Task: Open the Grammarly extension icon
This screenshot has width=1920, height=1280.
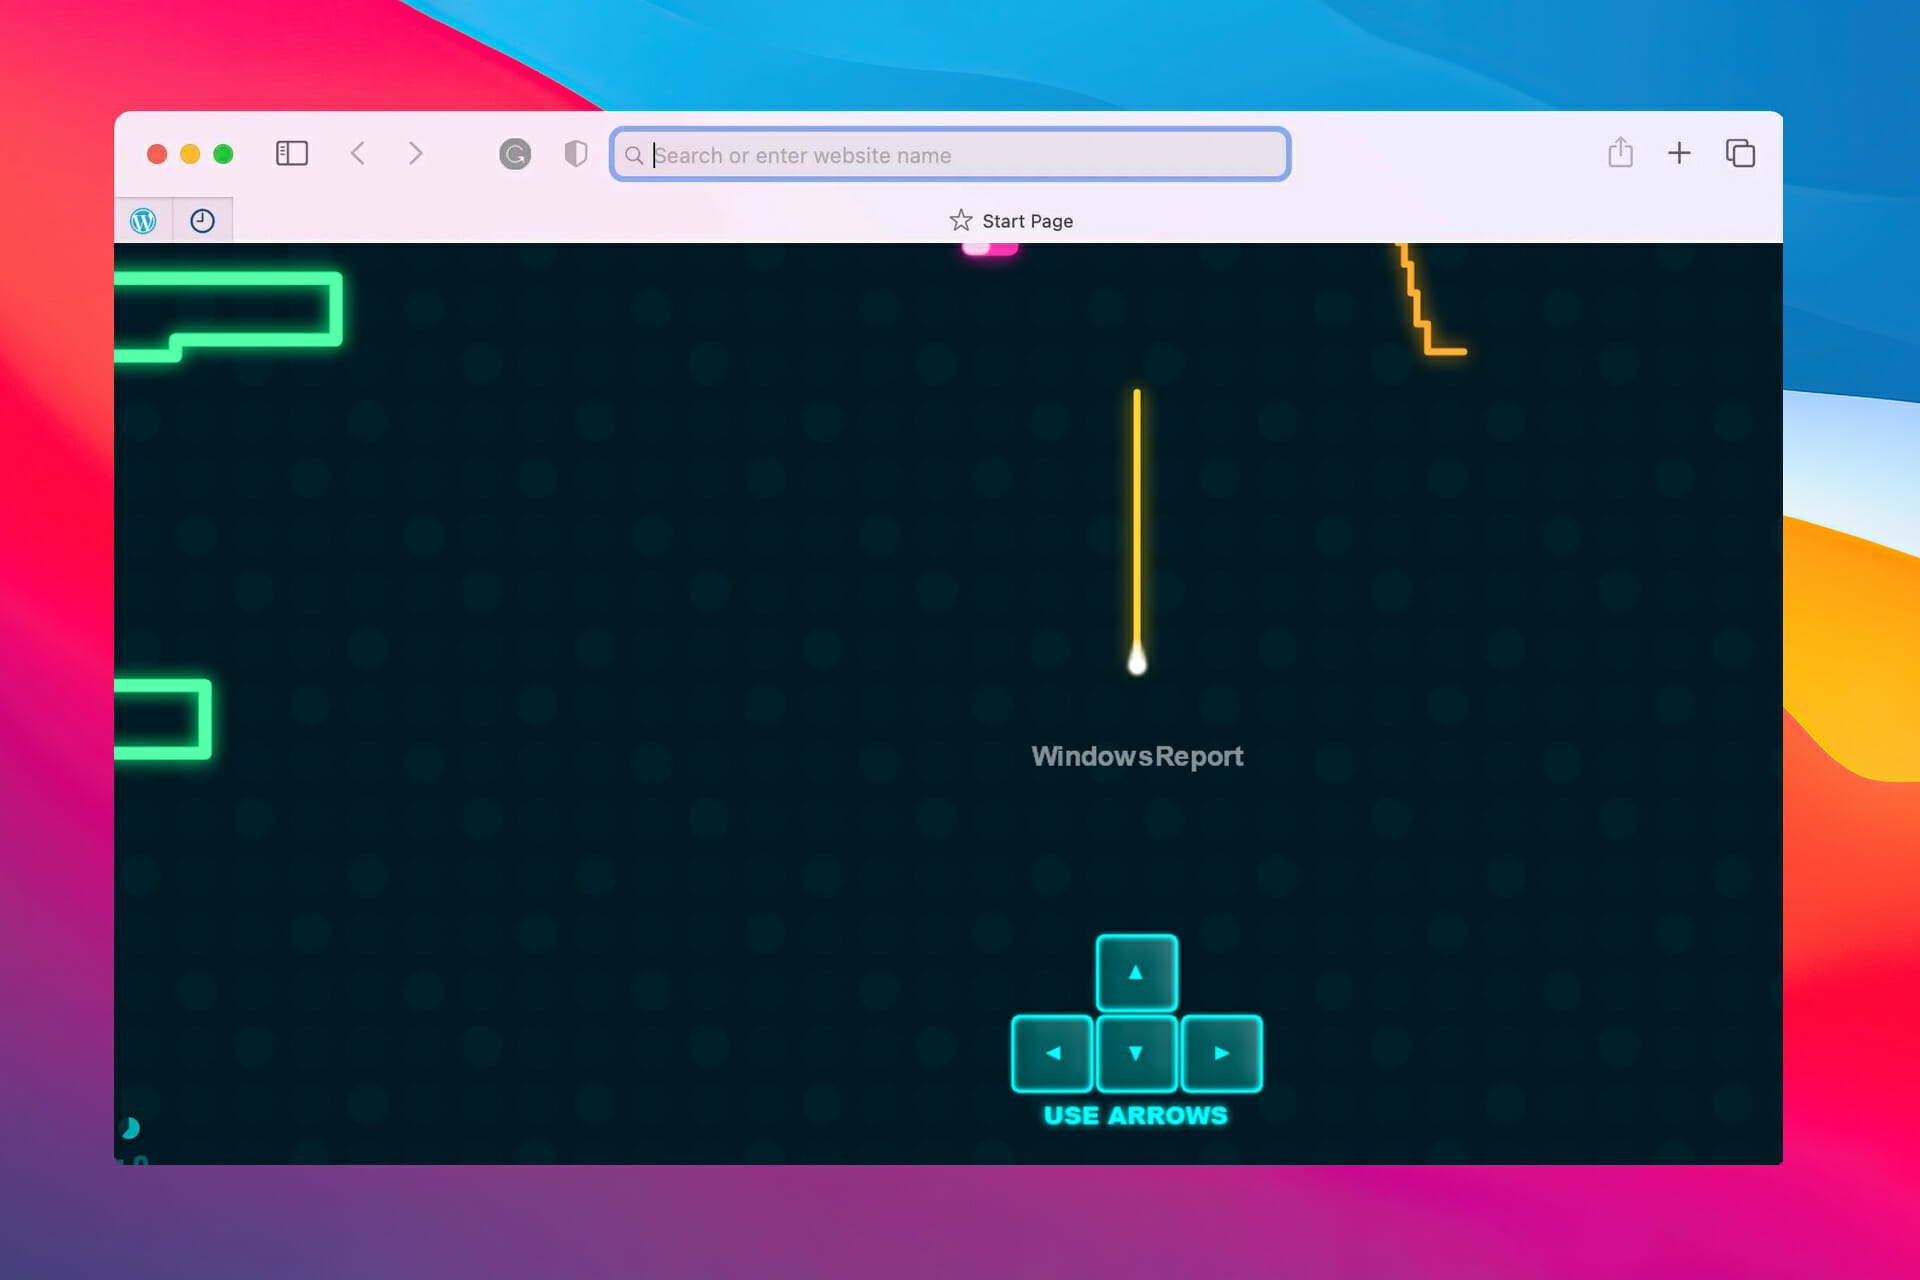Action: (515, 154)
